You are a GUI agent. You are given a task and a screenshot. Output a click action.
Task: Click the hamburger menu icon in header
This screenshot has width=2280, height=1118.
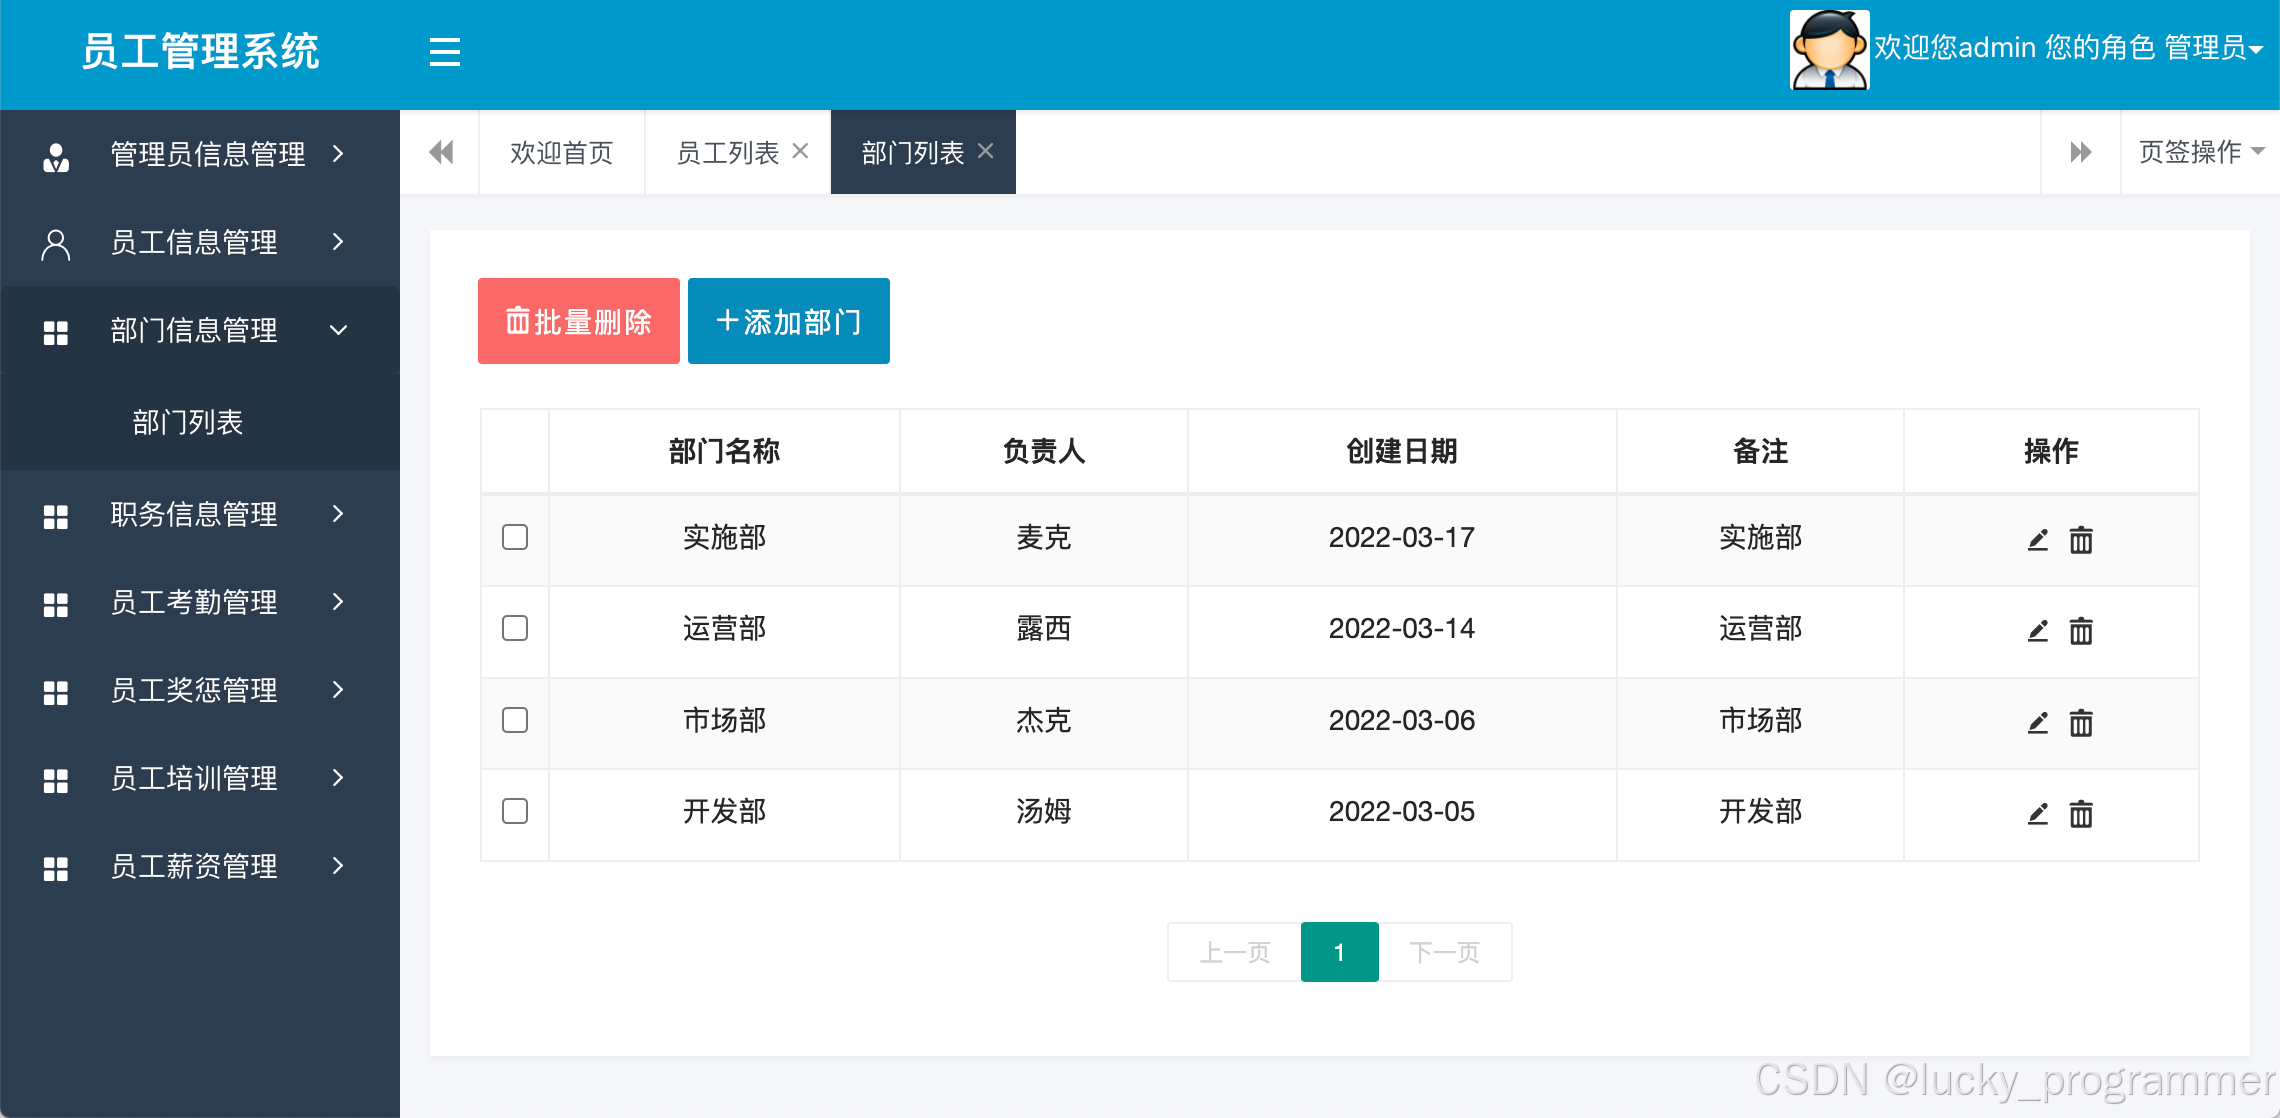[444, 52]
